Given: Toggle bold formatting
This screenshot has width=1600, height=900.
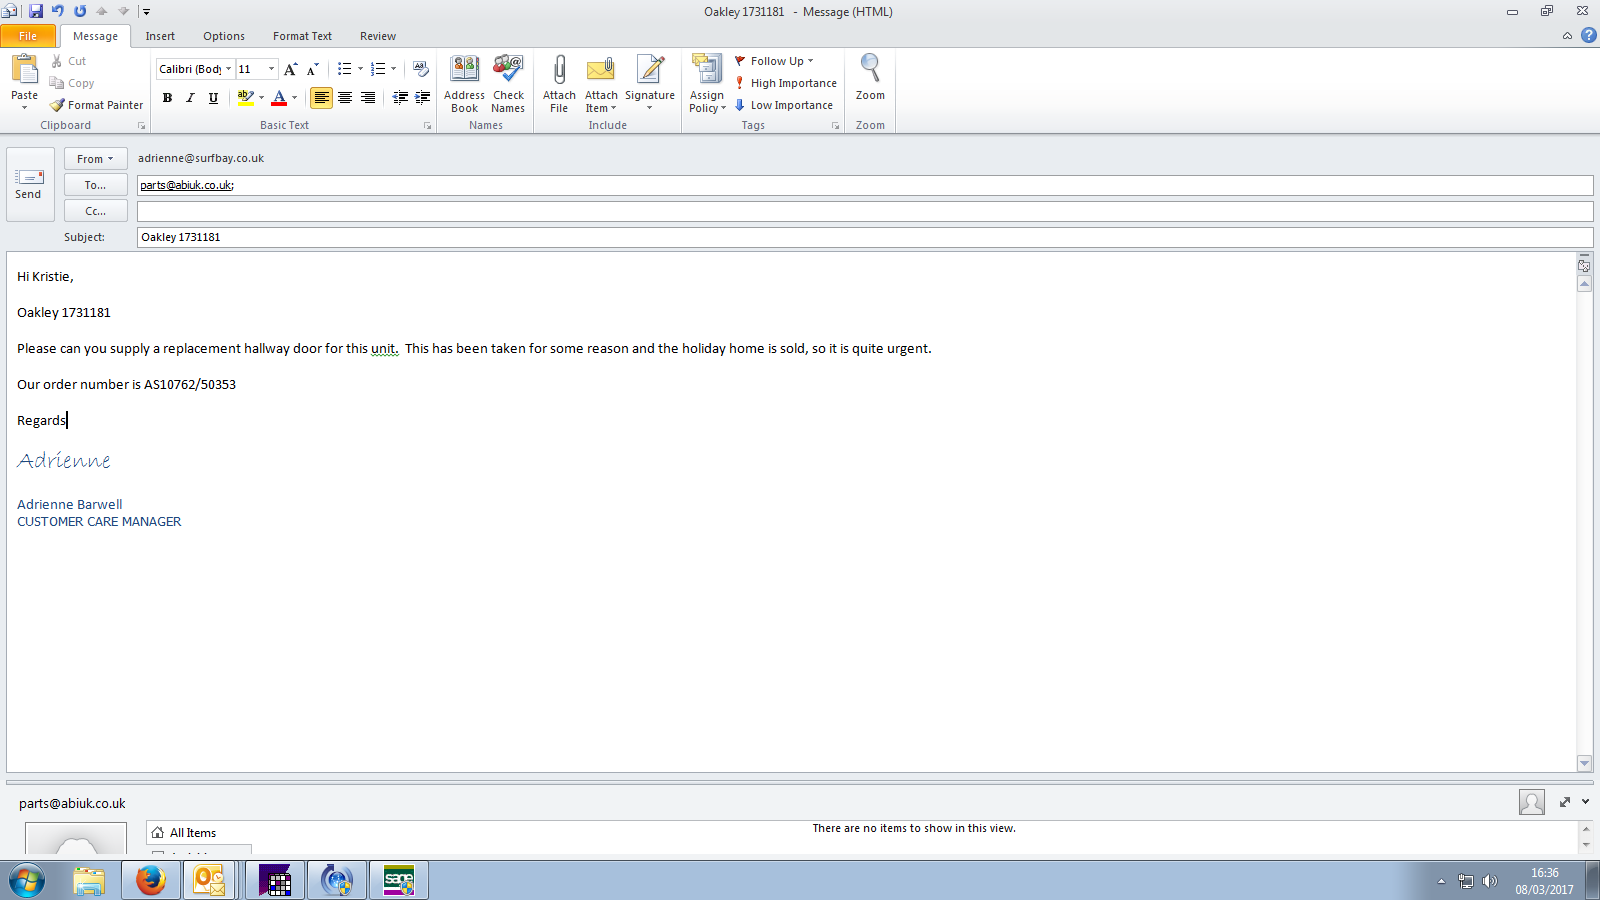Looking at the screenshot, I should pyautogui.click(x=167, y=97).
